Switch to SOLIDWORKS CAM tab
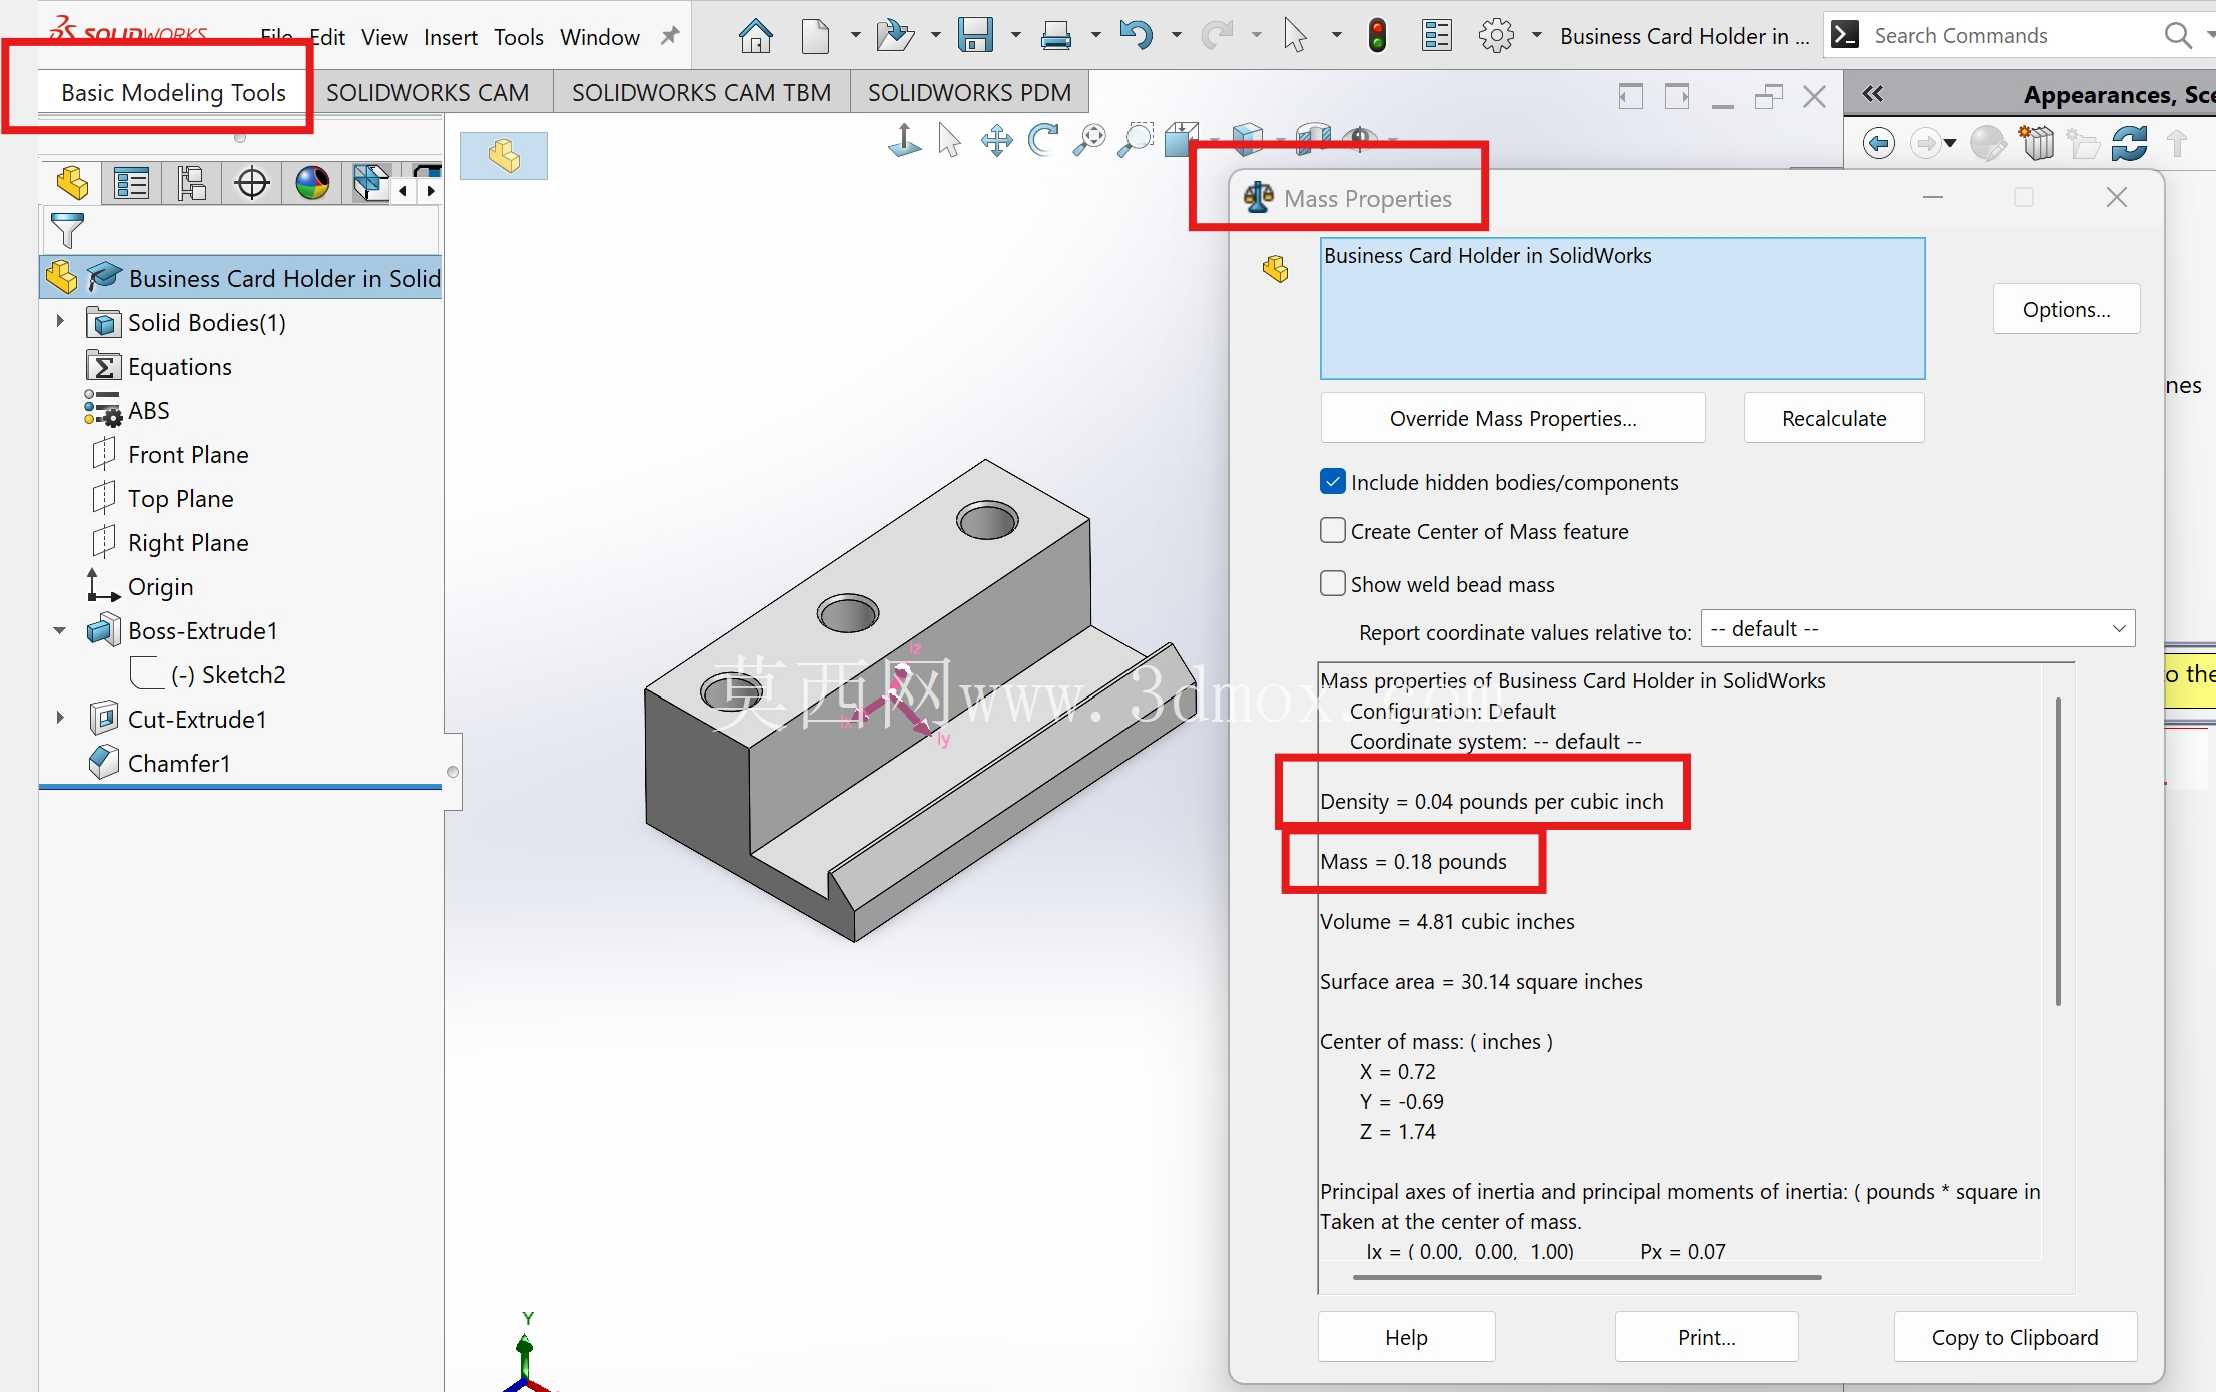The width and height of the screenshot is (2216, 1392). (428, 92)
